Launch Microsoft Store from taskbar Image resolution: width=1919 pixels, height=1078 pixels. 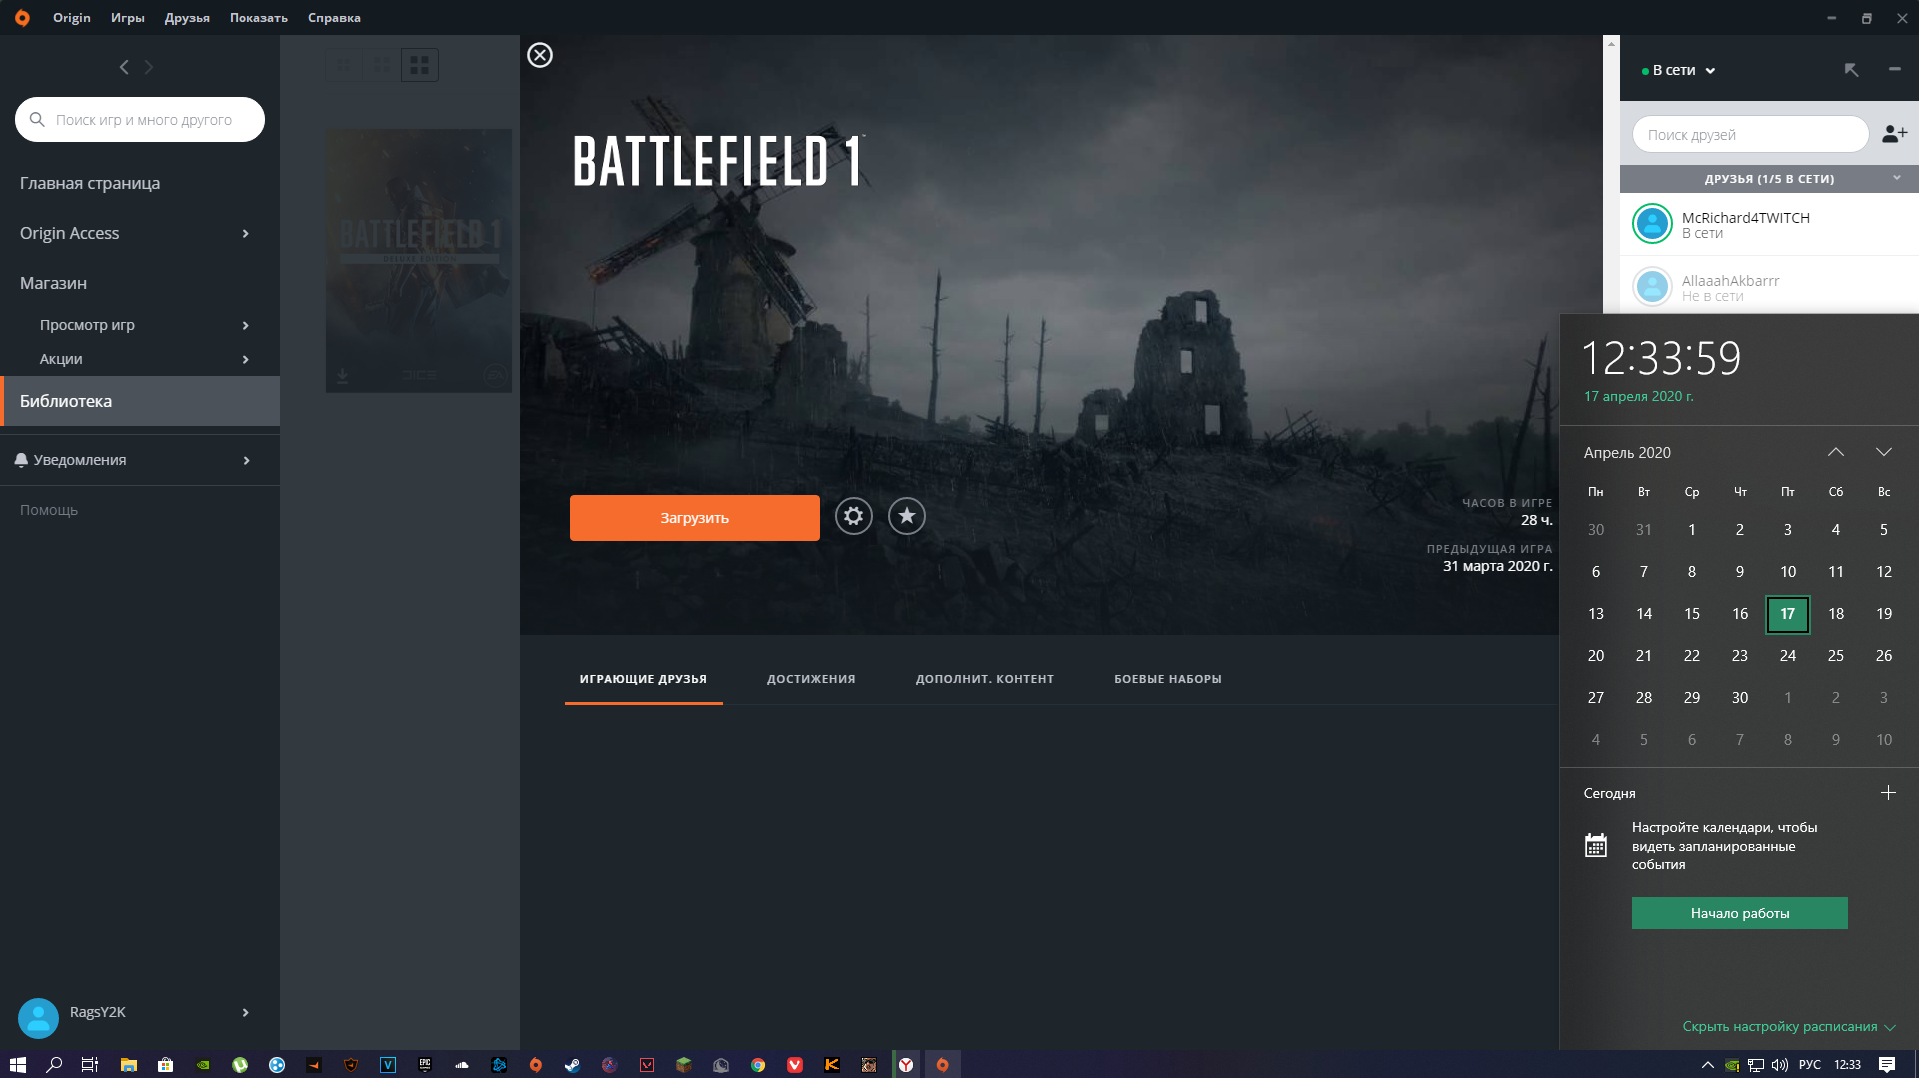(x=165, y=1065)
